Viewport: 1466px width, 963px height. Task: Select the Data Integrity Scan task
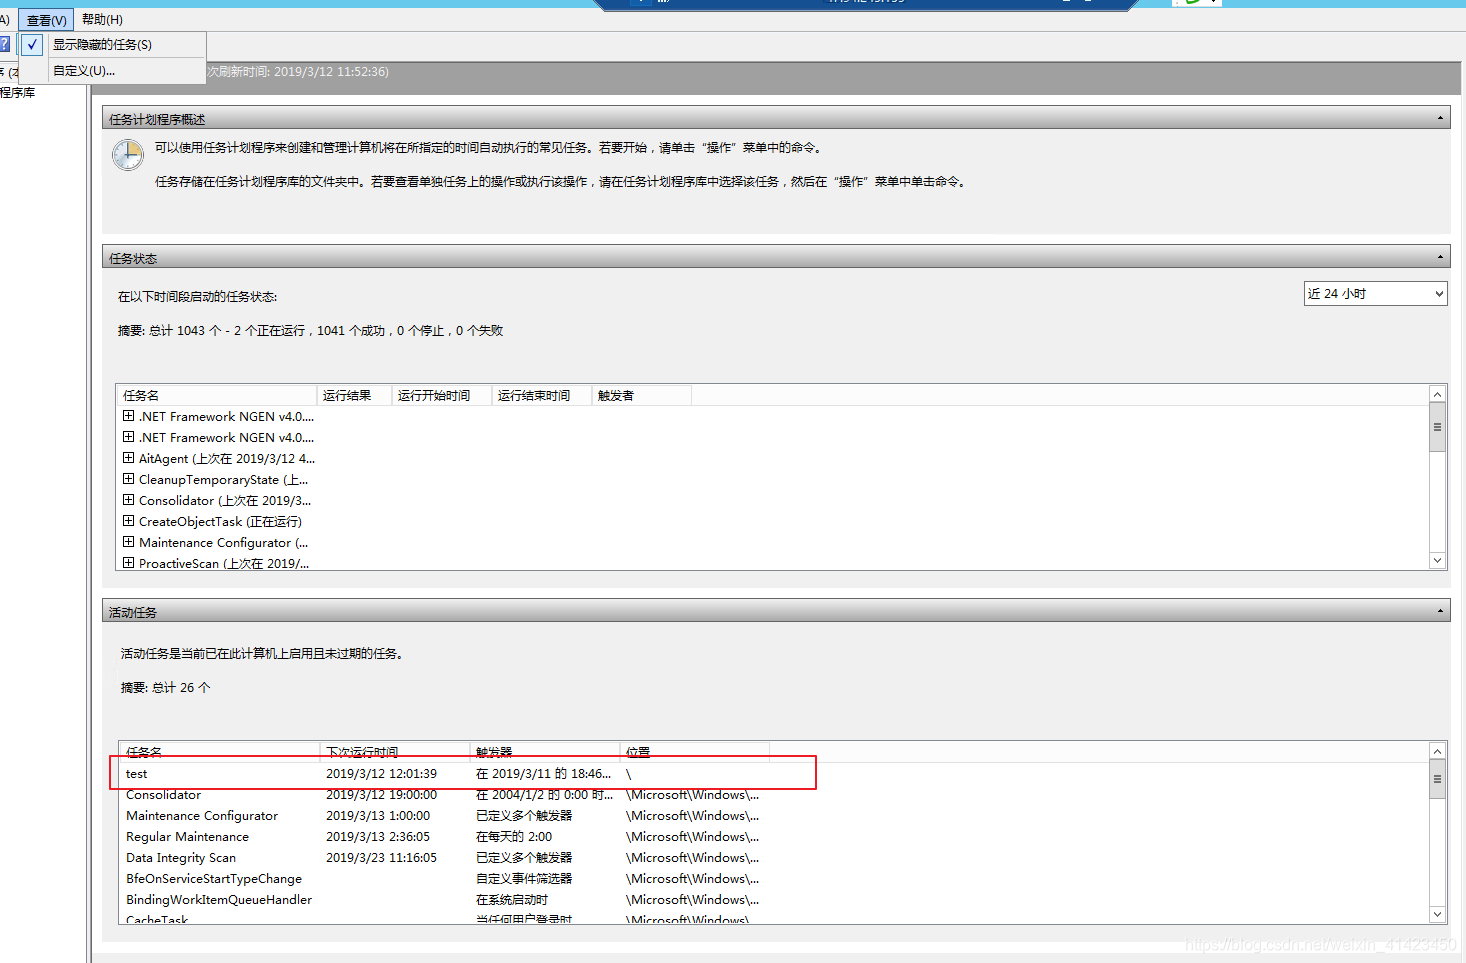point(181,858)
